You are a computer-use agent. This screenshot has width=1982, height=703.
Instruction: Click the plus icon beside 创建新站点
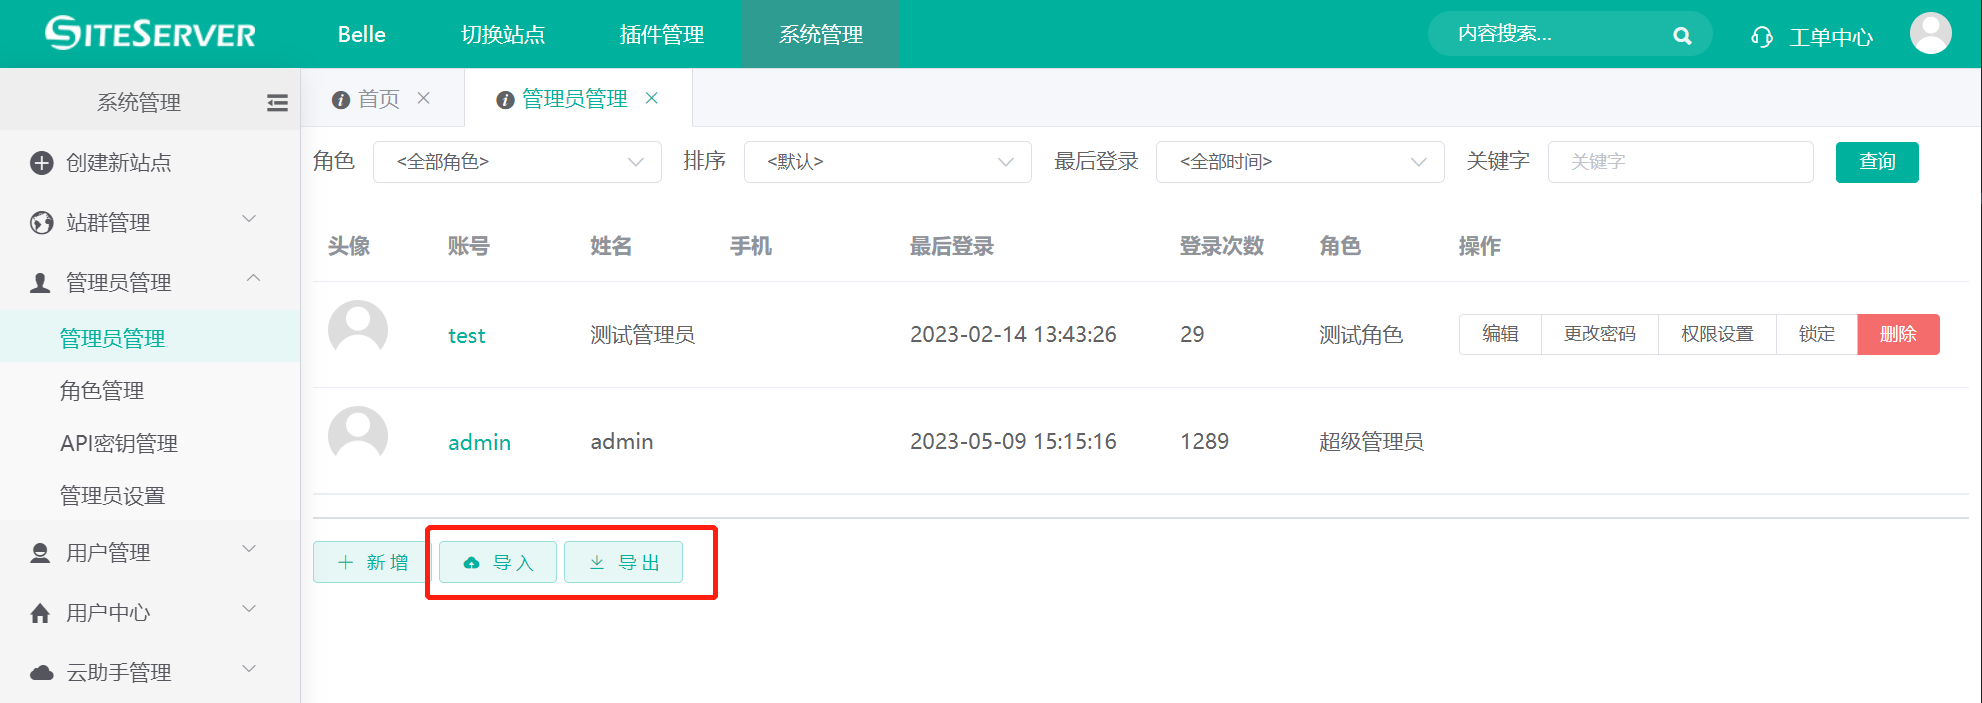[41, 162]
